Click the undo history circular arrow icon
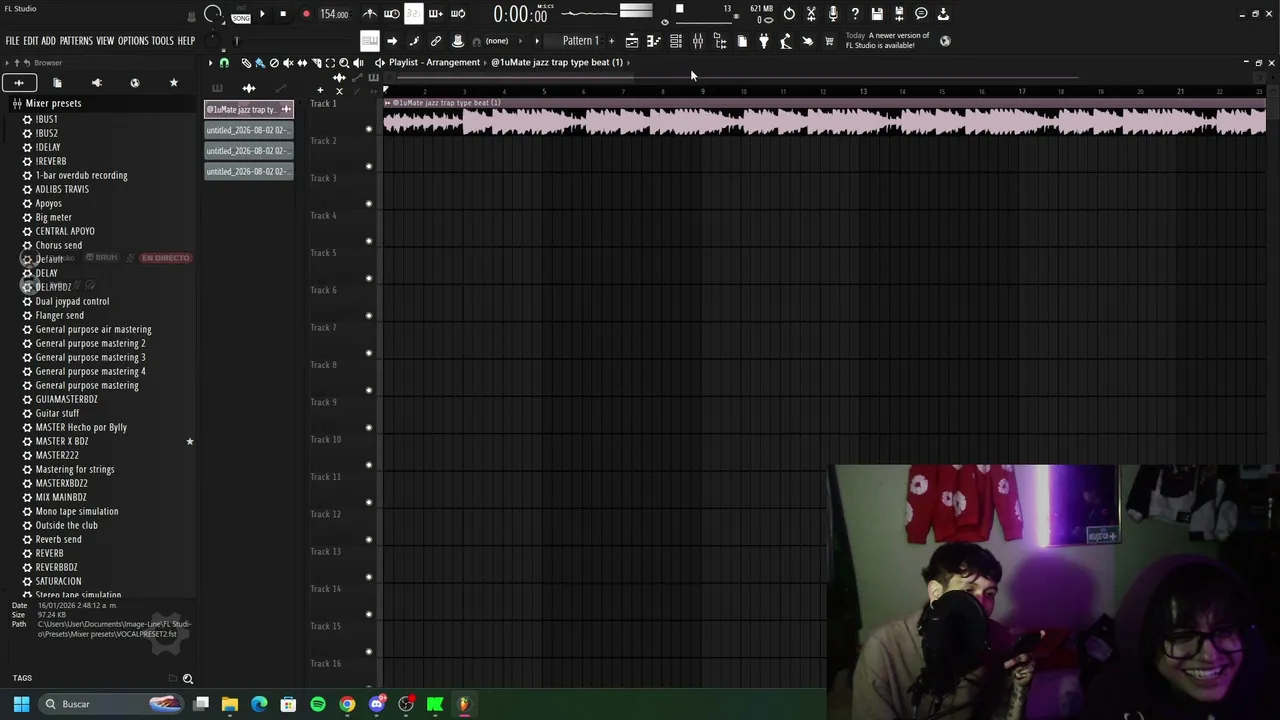Image resolution: width=1280 pixels, height=720 pixels. pyautogui.click(x=789, y=14)
